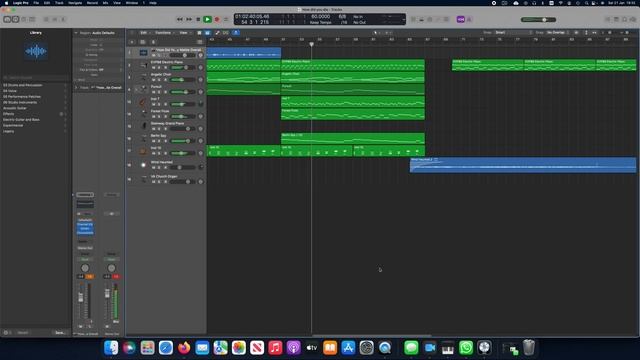Click the Play button in the transport

207,19
